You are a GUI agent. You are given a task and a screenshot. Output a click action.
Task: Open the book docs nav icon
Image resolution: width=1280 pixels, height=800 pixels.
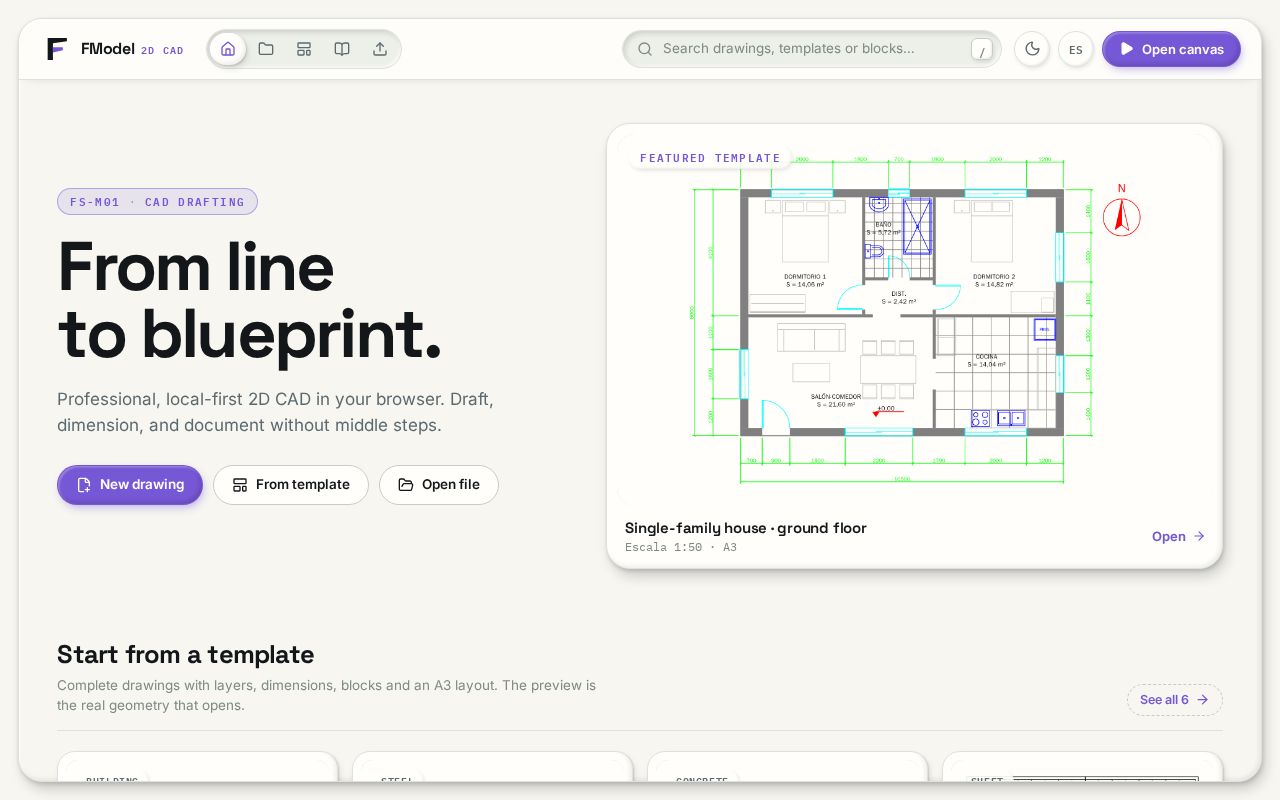(342, 49)
